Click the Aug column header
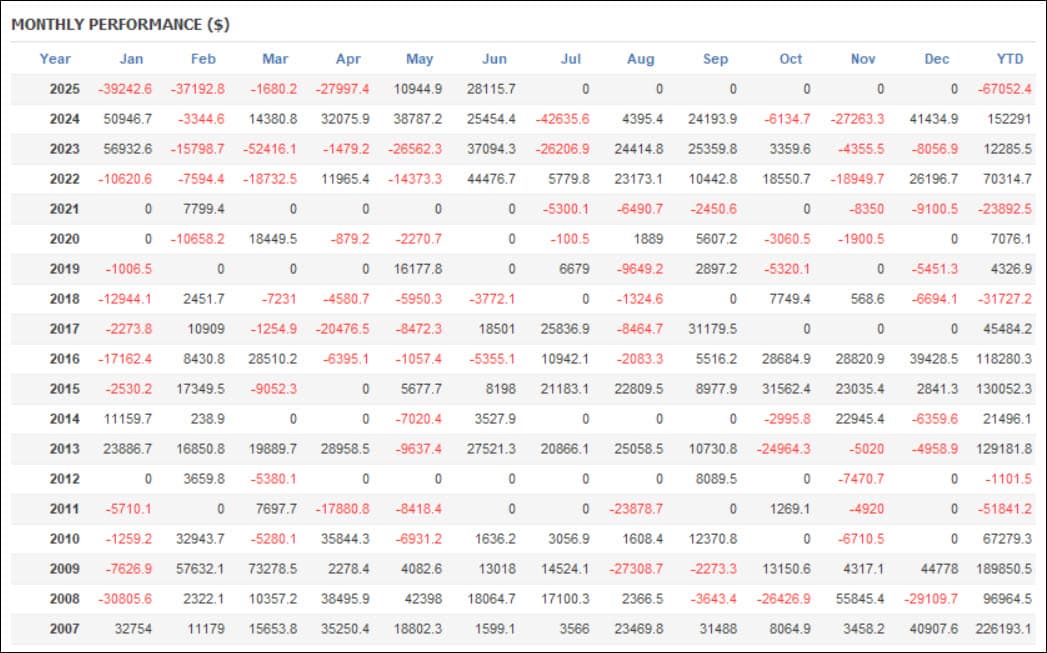This screenshot has height=653, width=1047. 640,59
